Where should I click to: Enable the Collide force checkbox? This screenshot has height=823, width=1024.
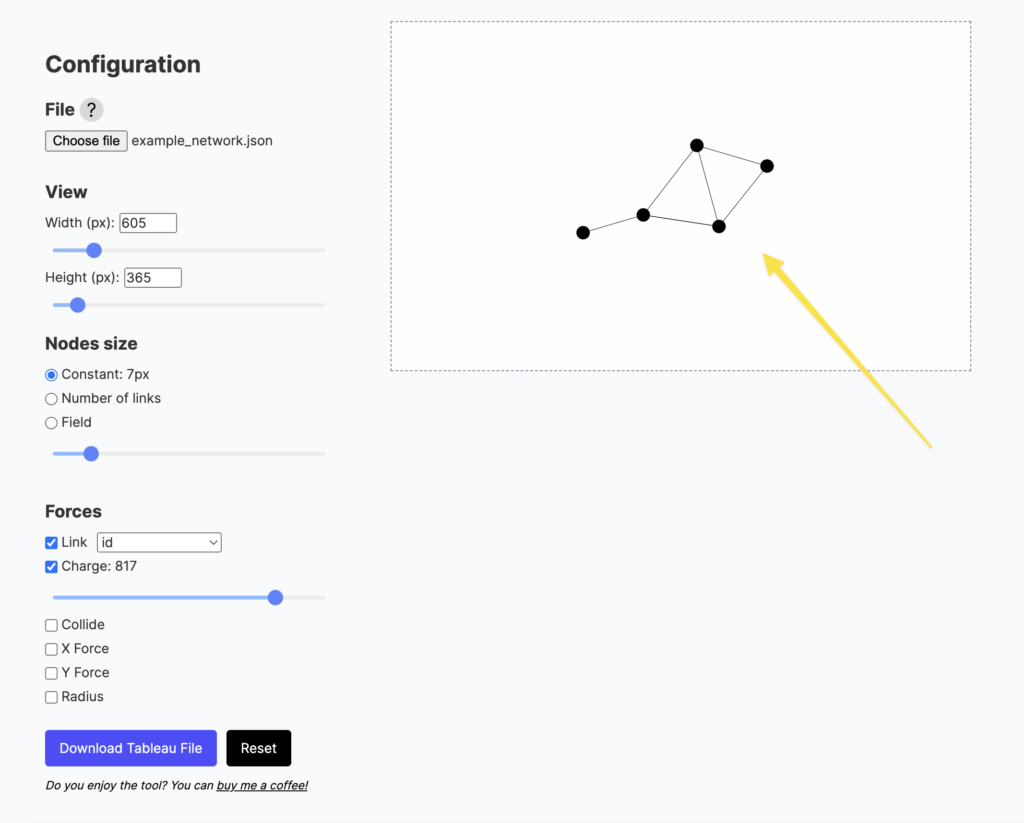(52, 625)
